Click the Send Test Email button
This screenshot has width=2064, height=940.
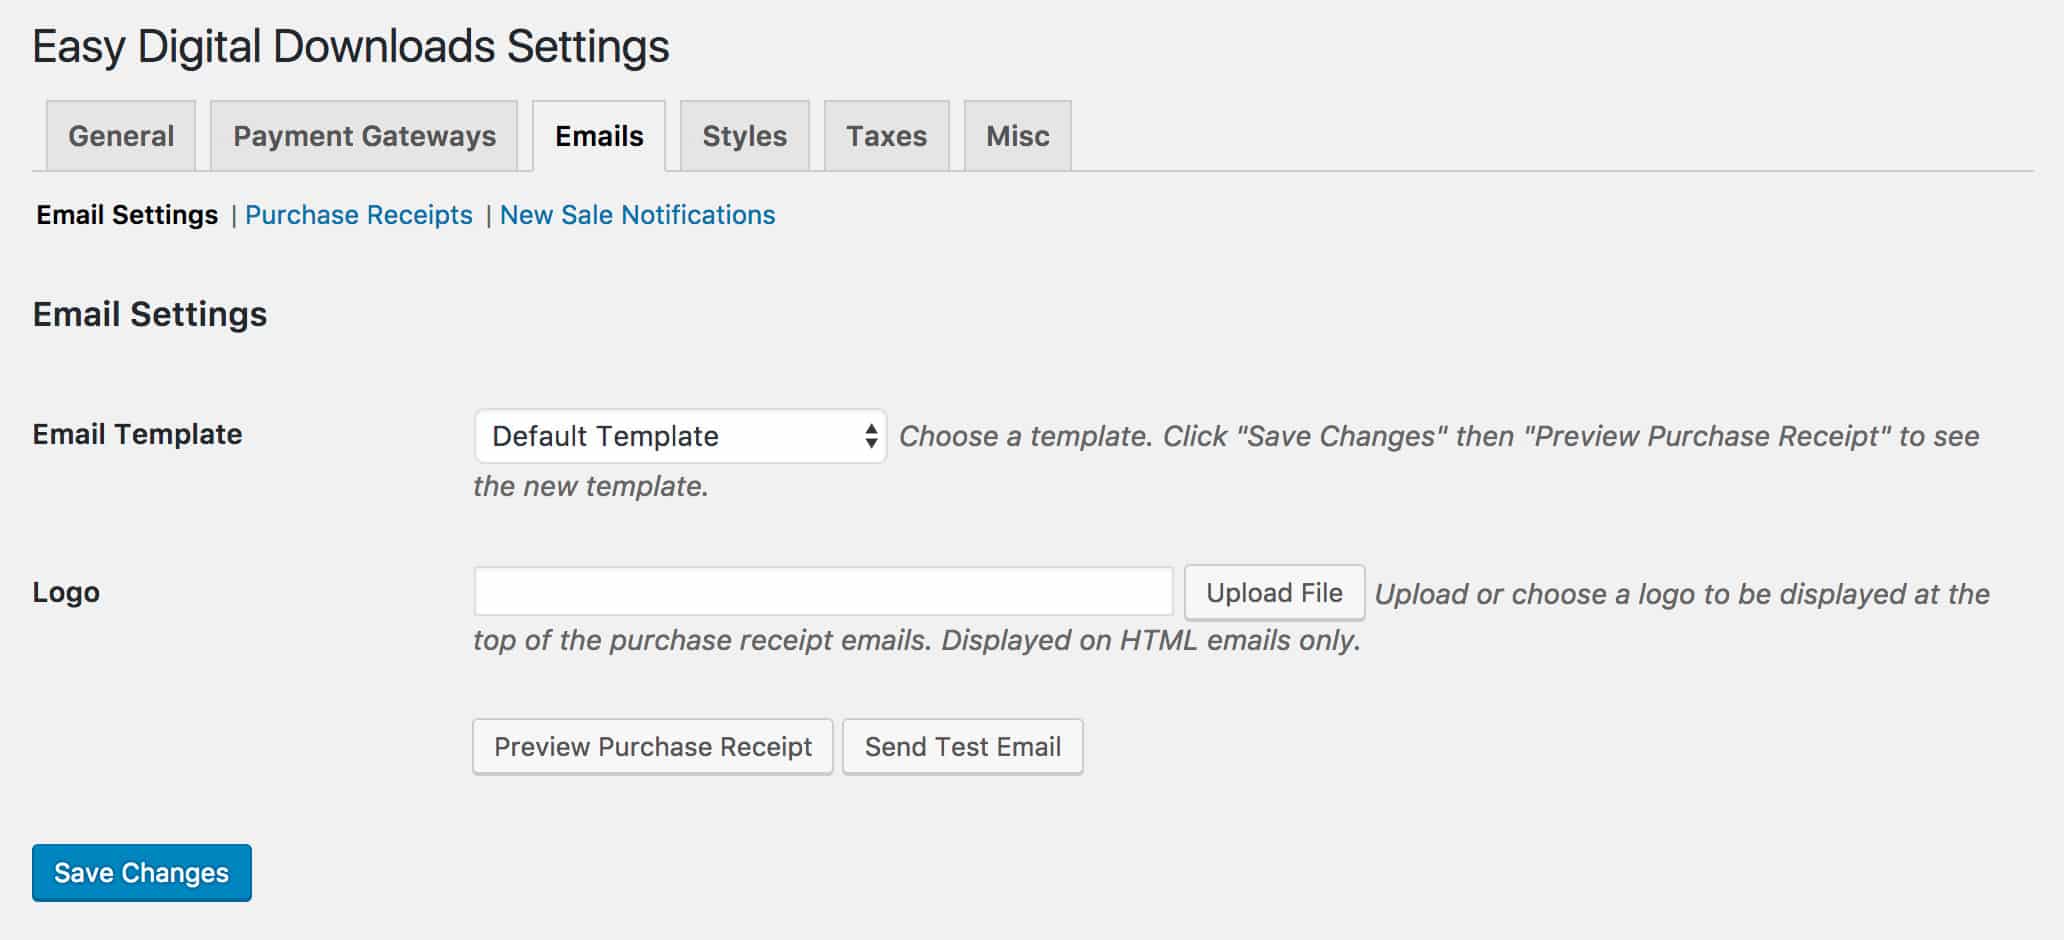tap(963, 747)
